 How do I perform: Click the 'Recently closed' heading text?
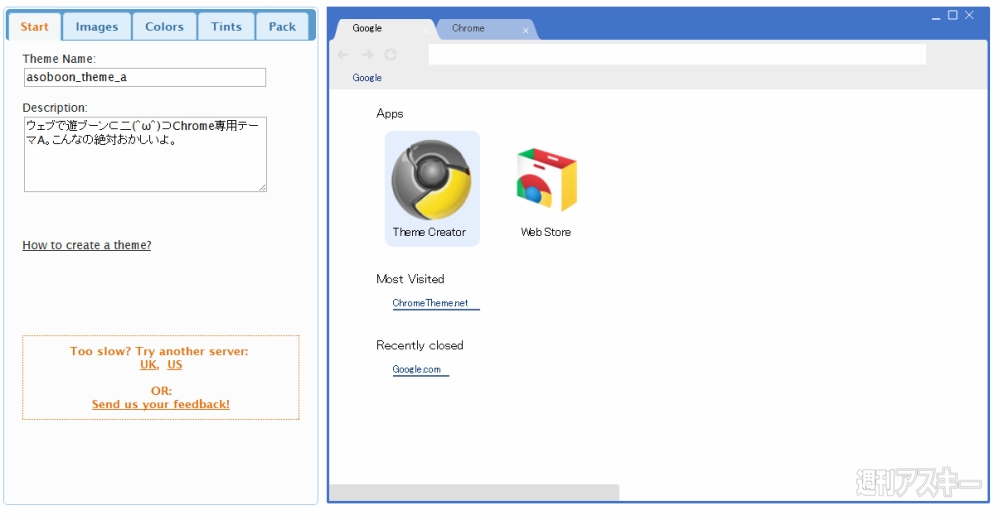pyautogui.click(x=420, y=345)
